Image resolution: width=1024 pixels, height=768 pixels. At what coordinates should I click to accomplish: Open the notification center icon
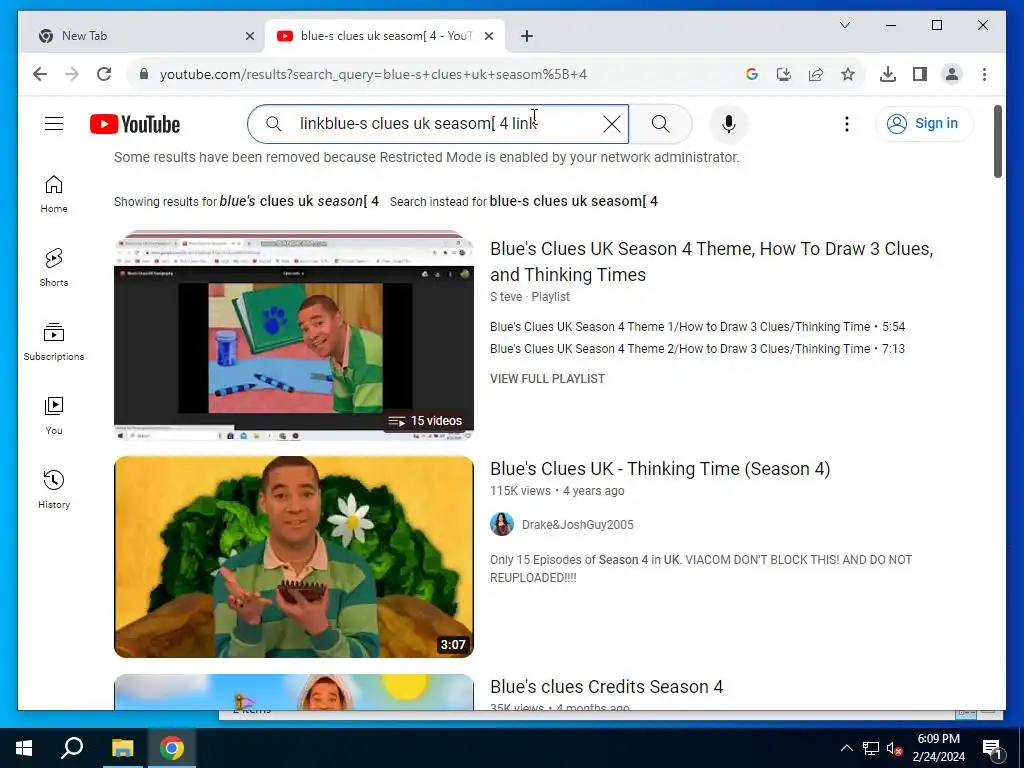(x=992, y=749)
